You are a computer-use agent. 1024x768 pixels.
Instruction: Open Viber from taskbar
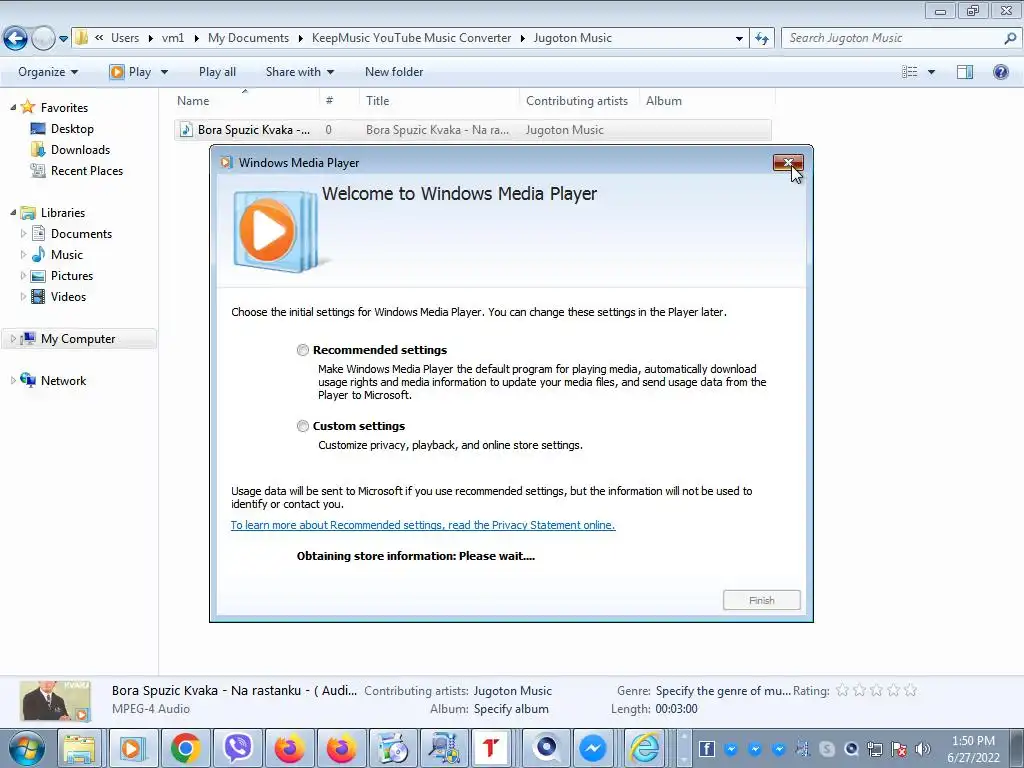point(238,748)
